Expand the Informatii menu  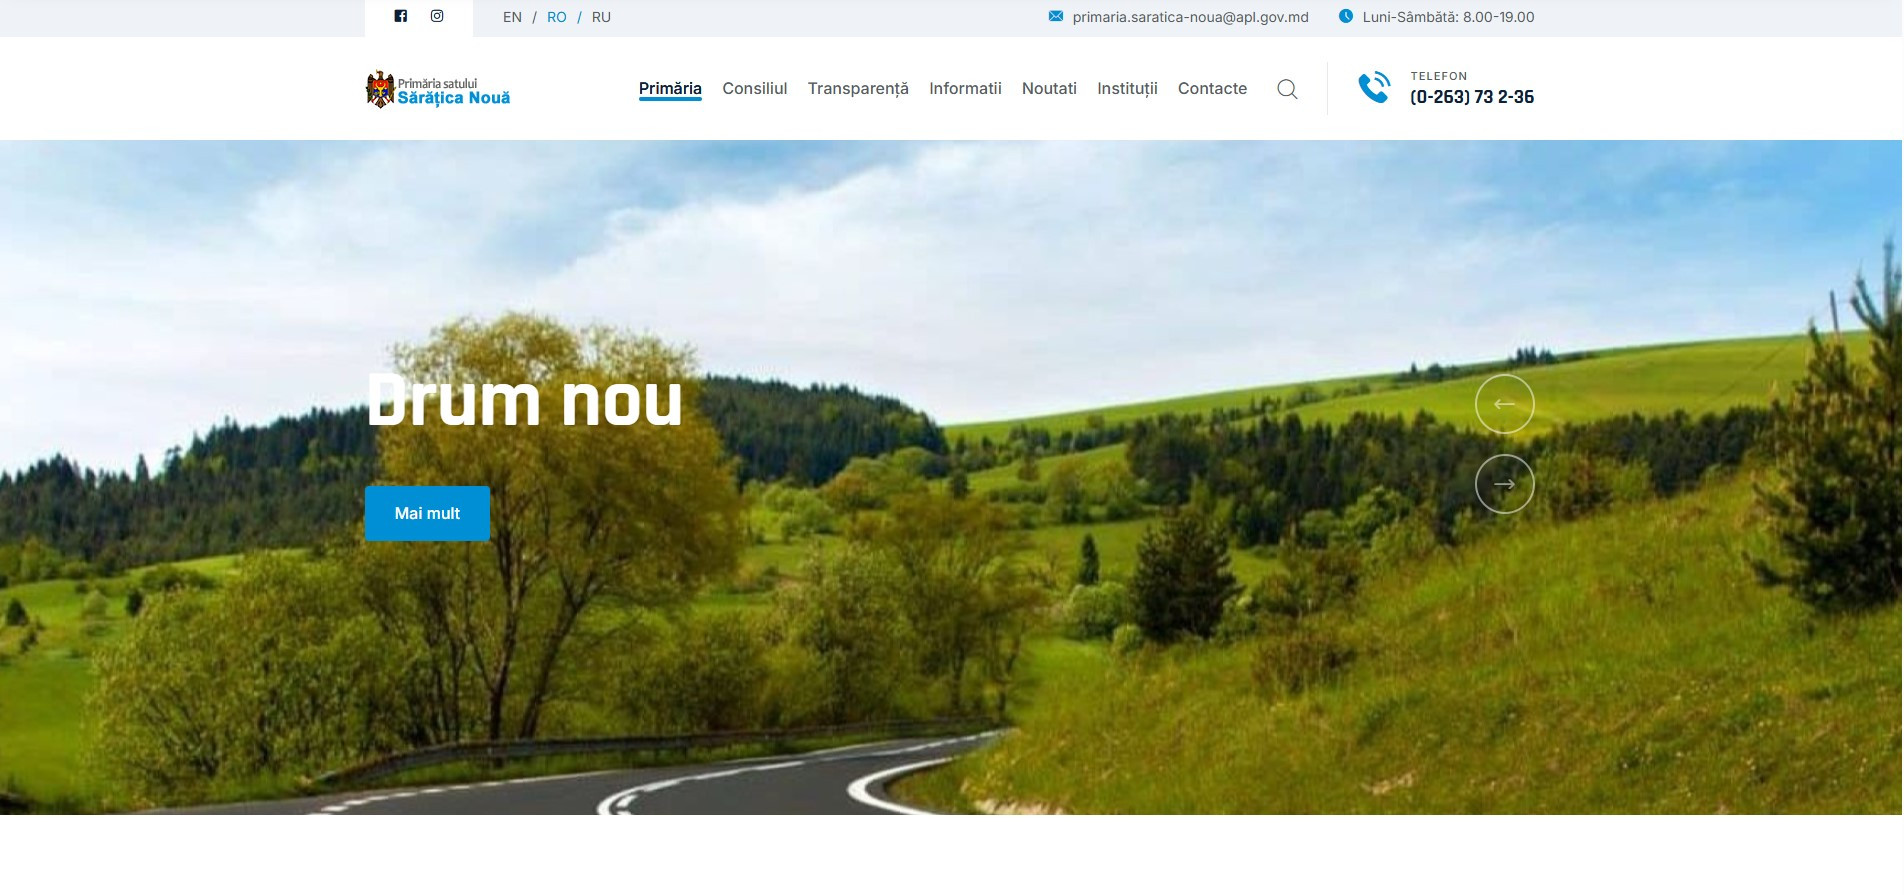point(965,88)
